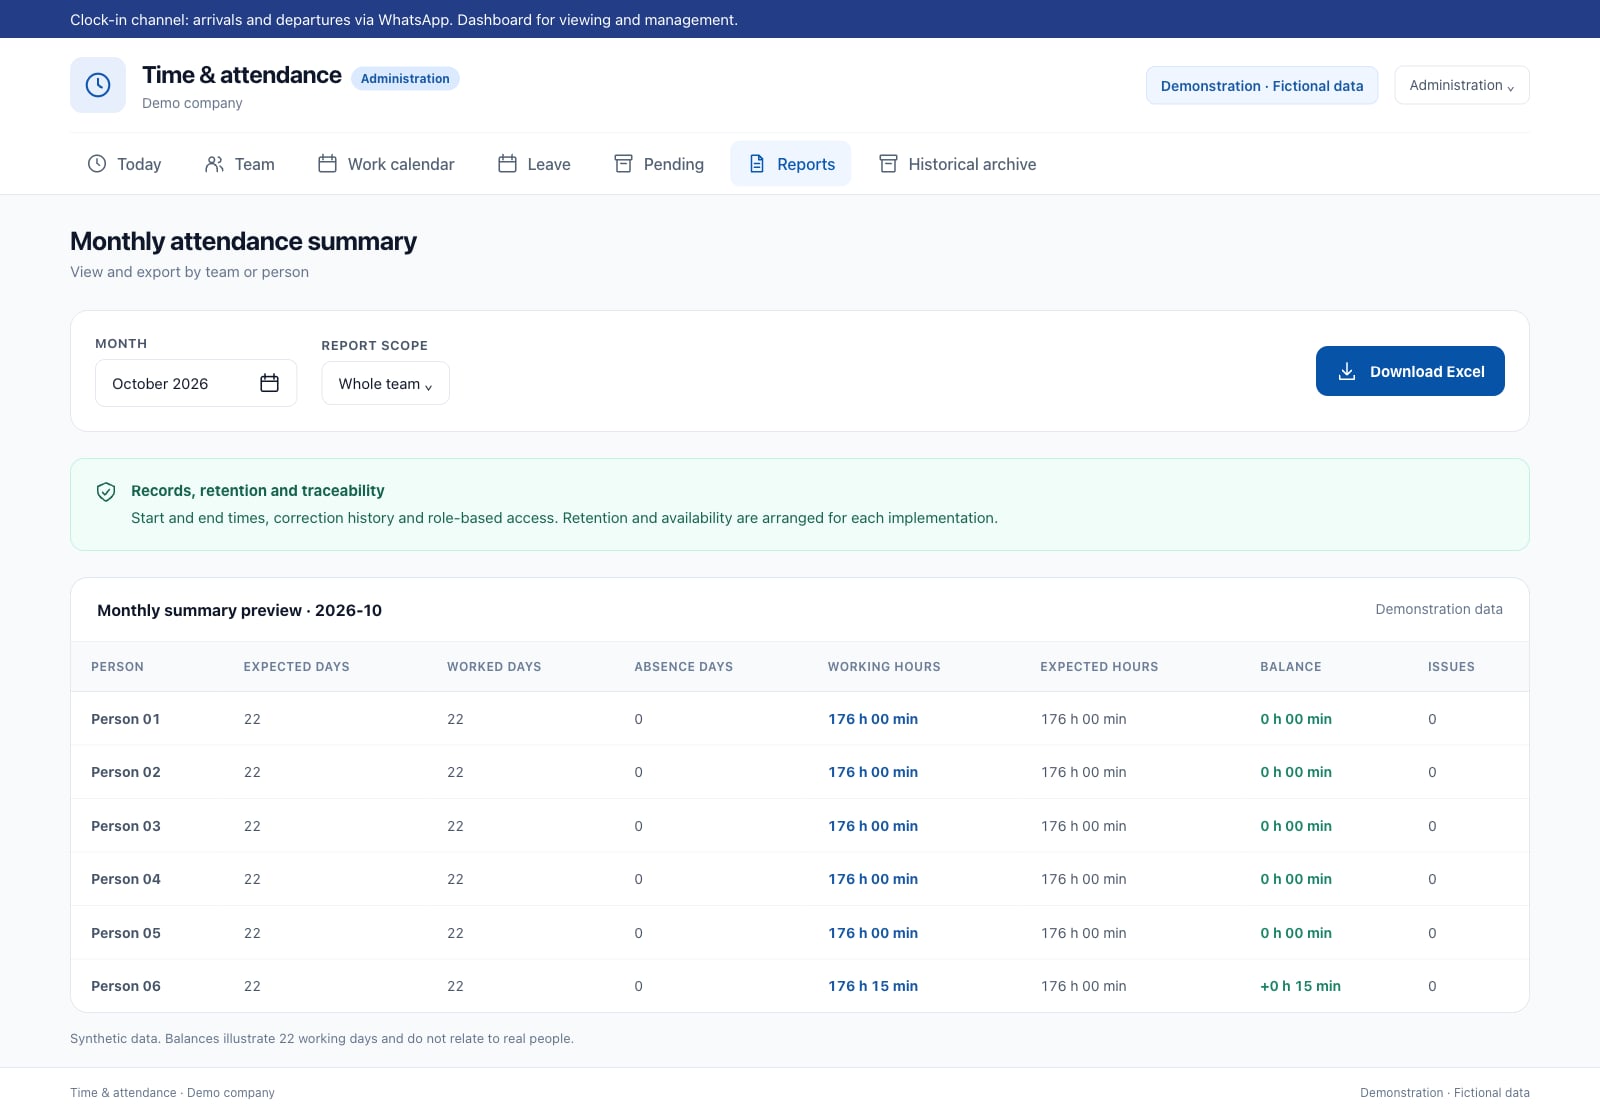Switch to the Pending tab
1600x1116 pixels.
[x=659, y=164]
